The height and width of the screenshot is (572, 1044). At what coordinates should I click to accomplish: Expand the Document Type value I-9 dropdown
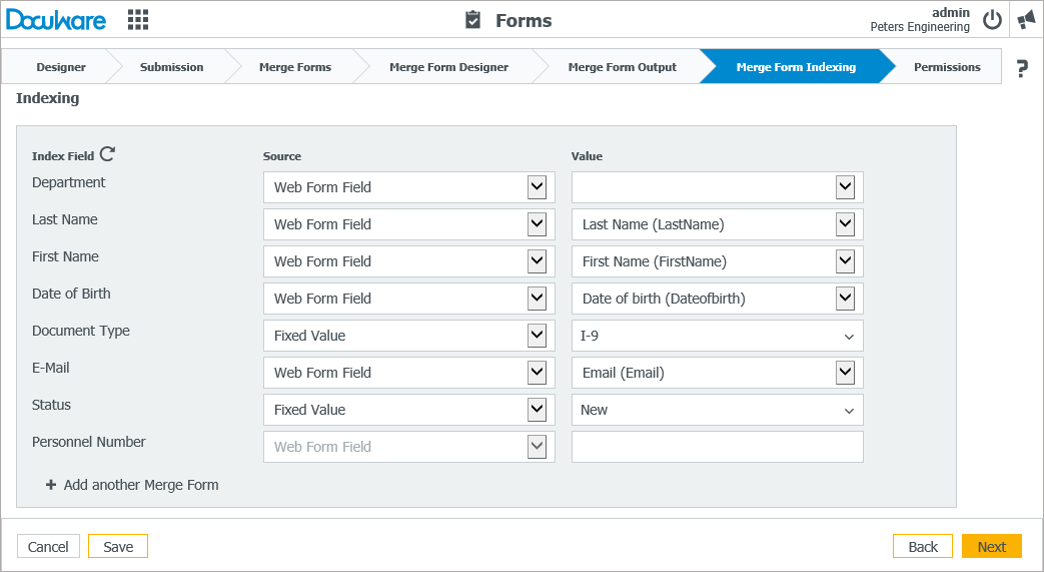click(849, 336)
